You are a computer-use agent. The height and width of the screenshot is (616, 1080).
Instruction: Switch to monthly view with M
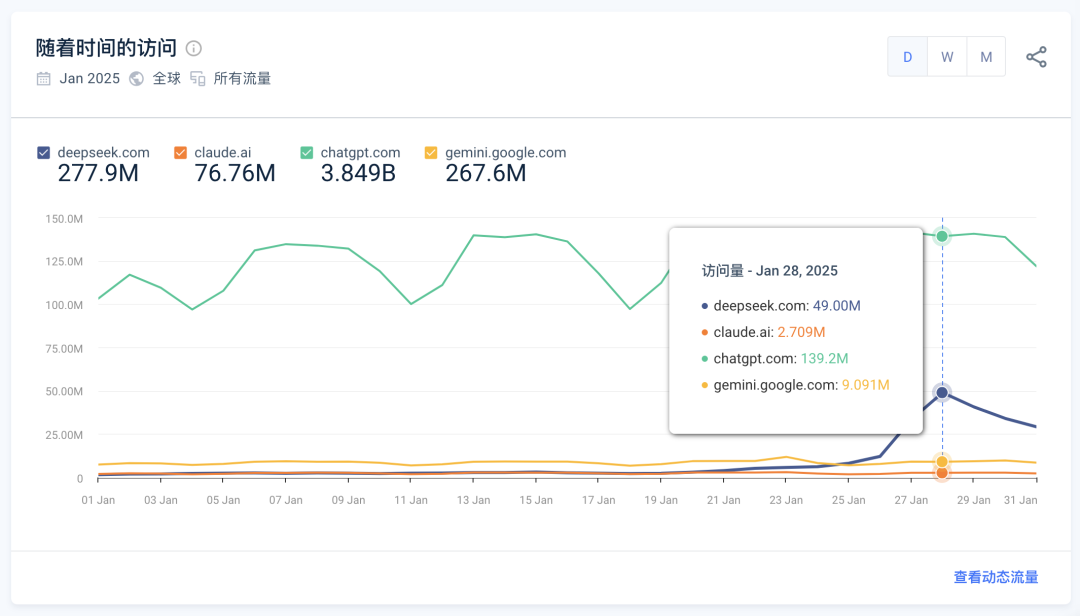[986, 57]
